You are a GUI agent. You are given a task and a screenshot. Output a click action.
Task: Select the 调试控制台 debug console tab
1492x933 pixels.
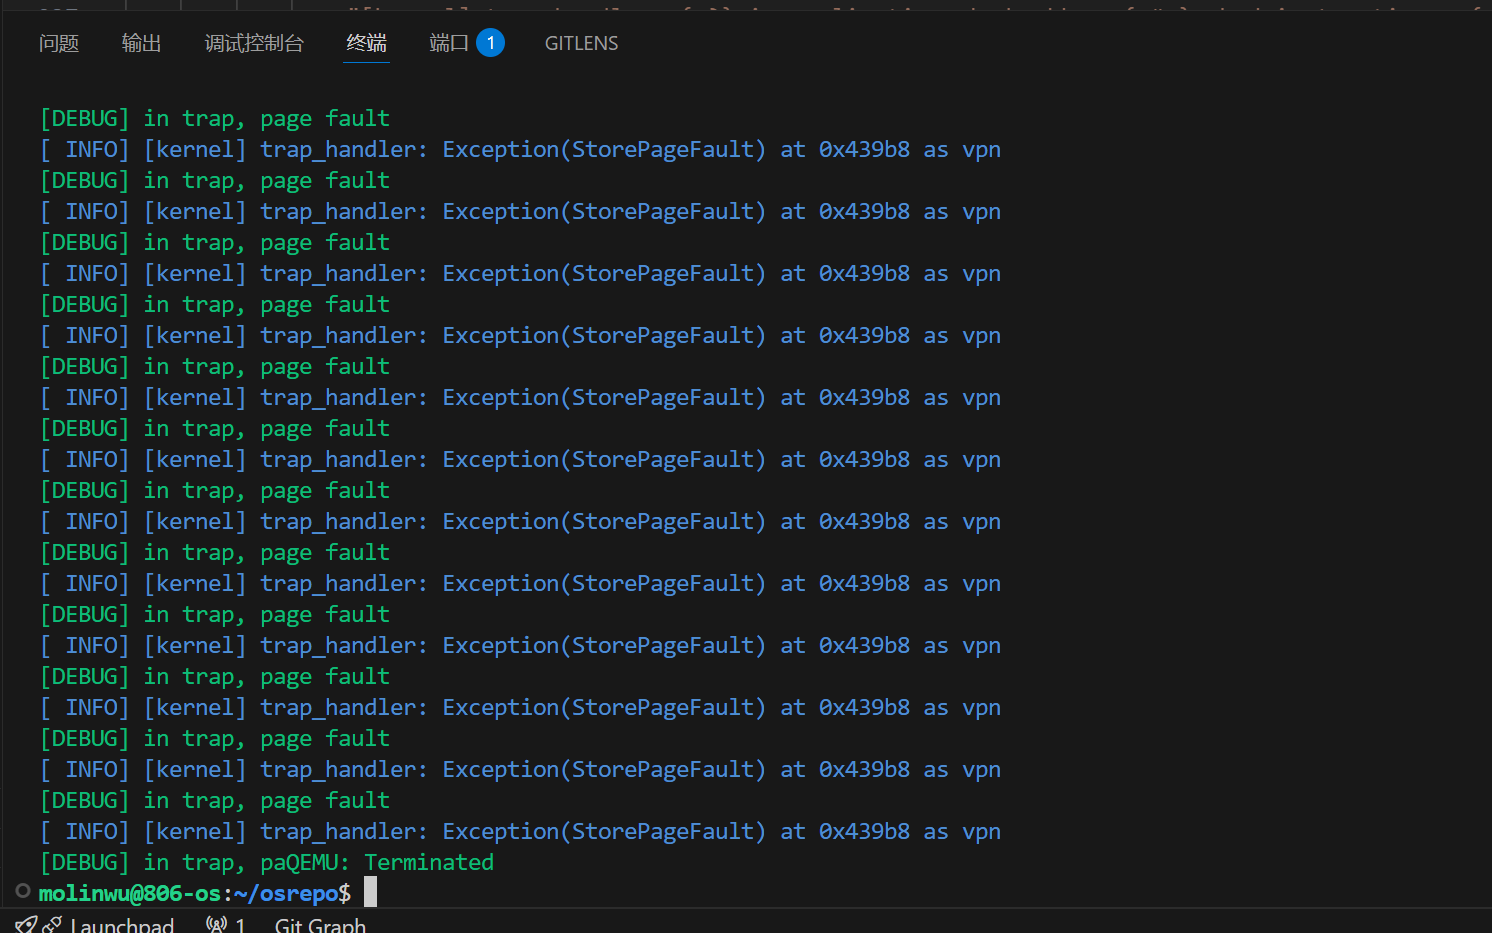[x=254, y=43]
